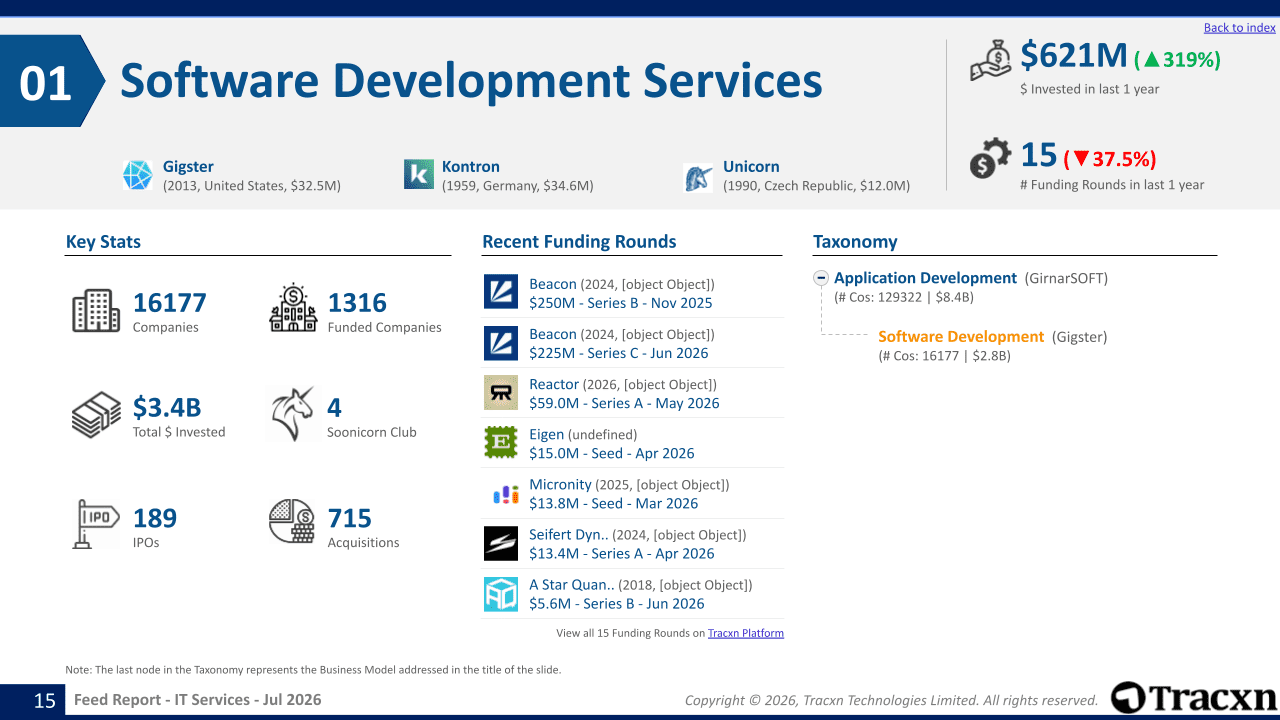Screen dimensions: 1280x720
Task: Open the Gigster company name link
Action: point(188,167)
